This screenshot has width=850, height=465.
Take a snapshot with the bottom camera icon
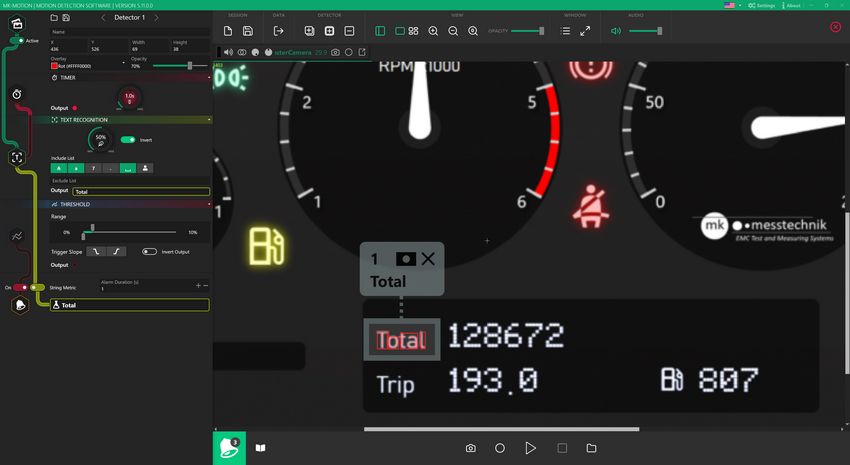pyautogui.click(x=470, y=448)
